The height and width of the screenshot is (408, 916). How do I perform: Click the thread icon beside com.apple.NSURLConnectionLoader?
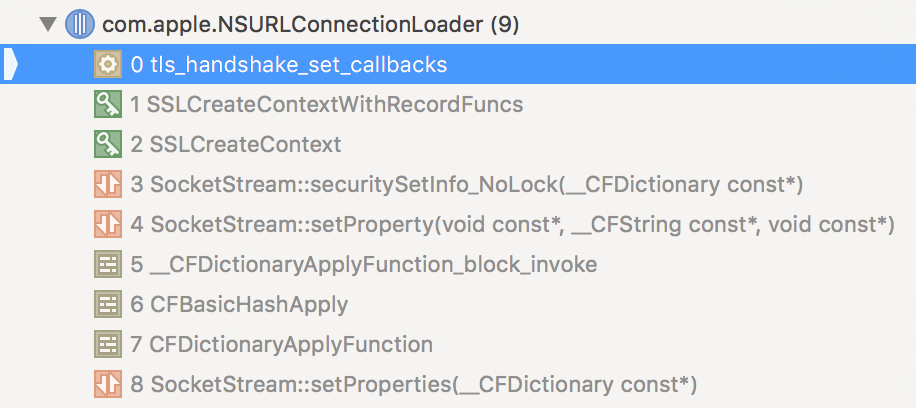click(78, 25)
